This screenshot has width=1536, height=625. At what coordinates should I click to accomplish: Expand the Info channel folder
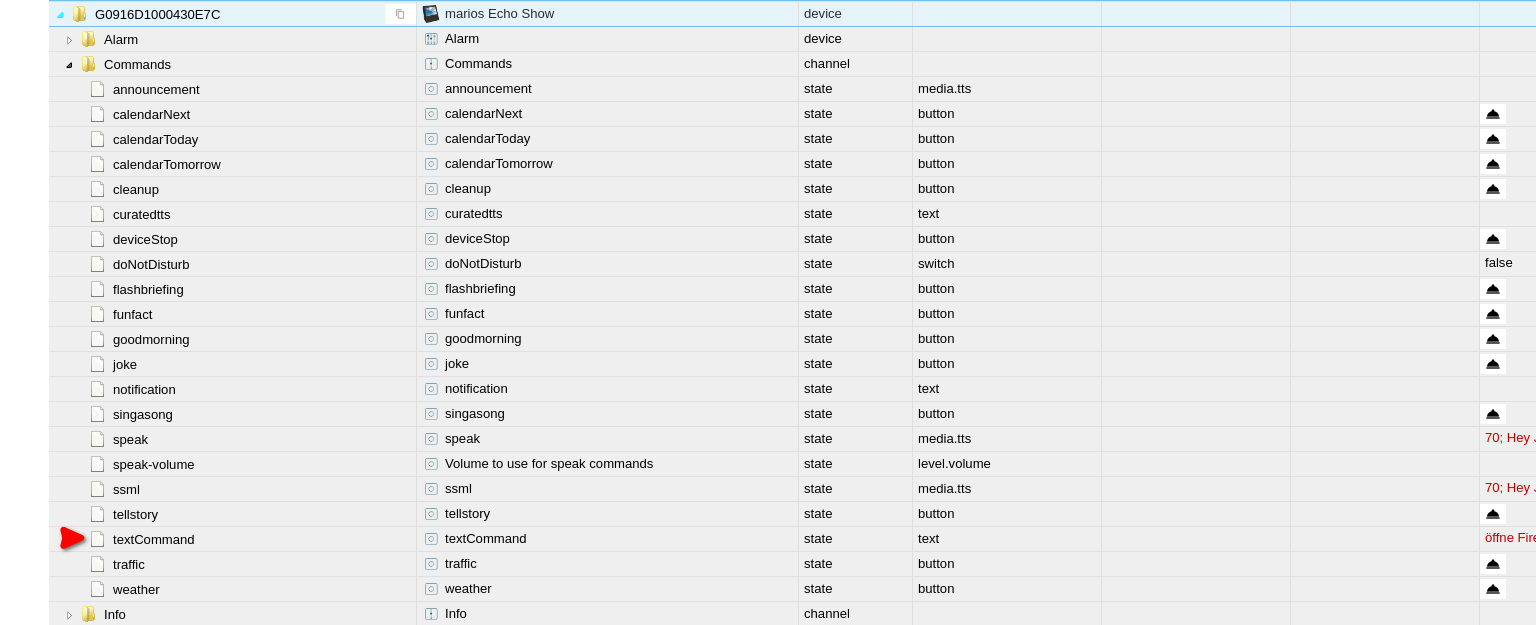point(69,615)
